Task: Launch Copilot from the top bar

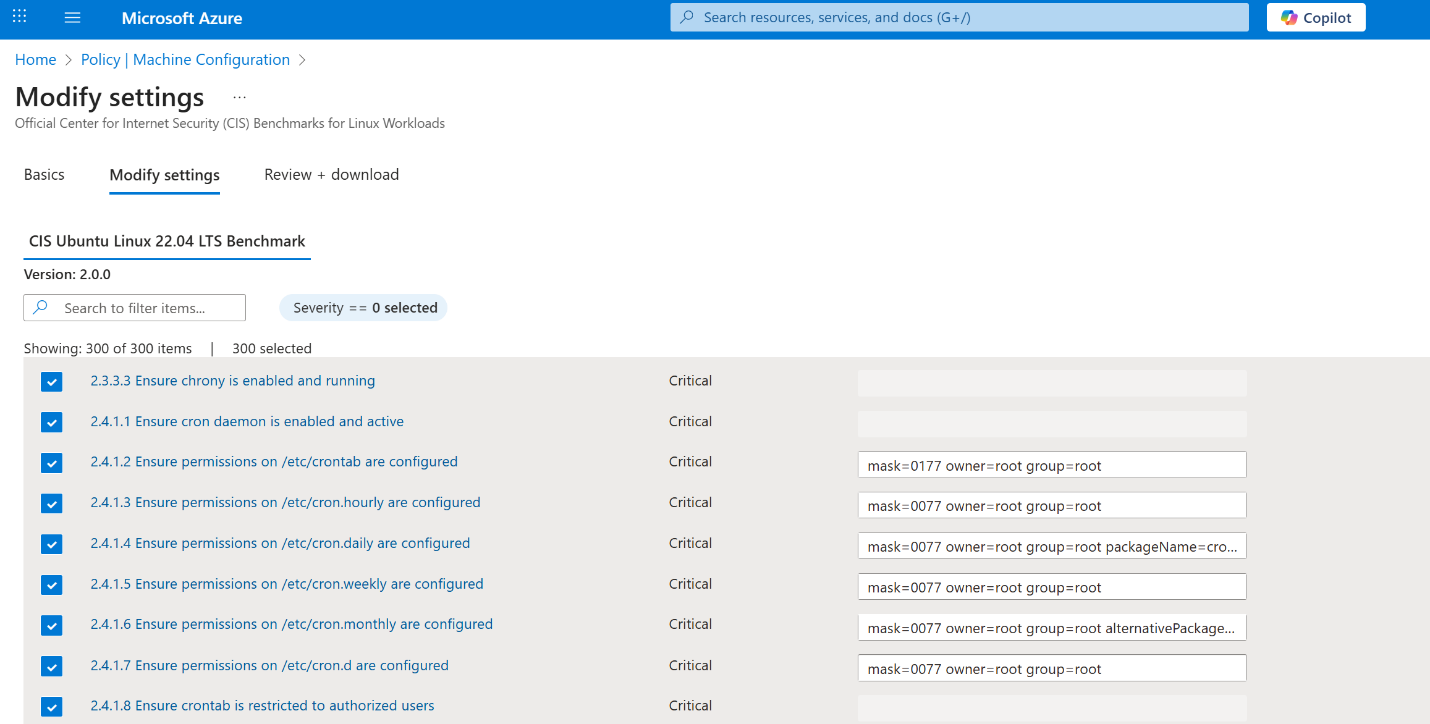Action: [x=1315, y=17]
